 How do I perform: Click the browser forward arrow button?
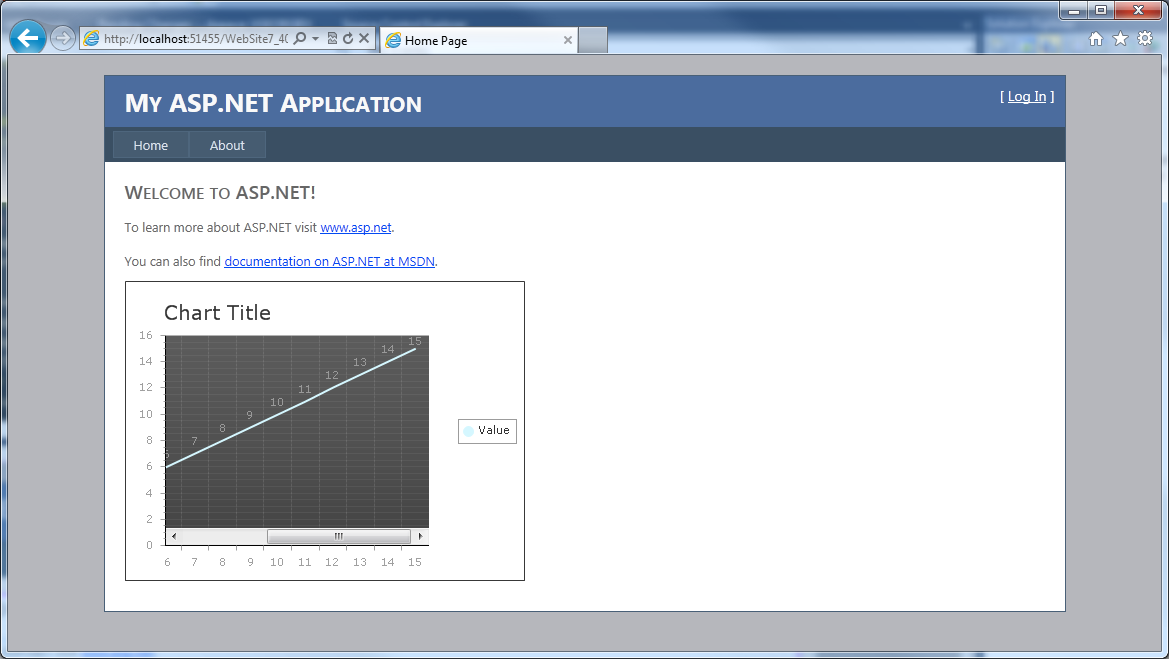pyautogui.click(x=63, y=38)
